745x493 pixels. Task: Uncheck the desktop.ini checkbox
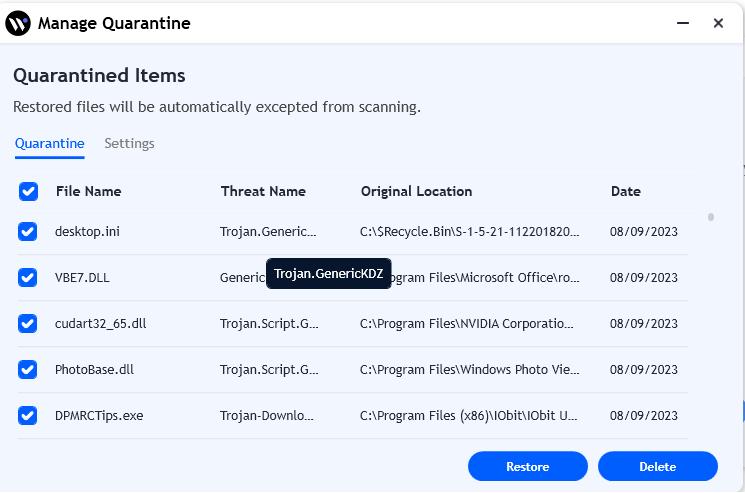pos(28,231)
